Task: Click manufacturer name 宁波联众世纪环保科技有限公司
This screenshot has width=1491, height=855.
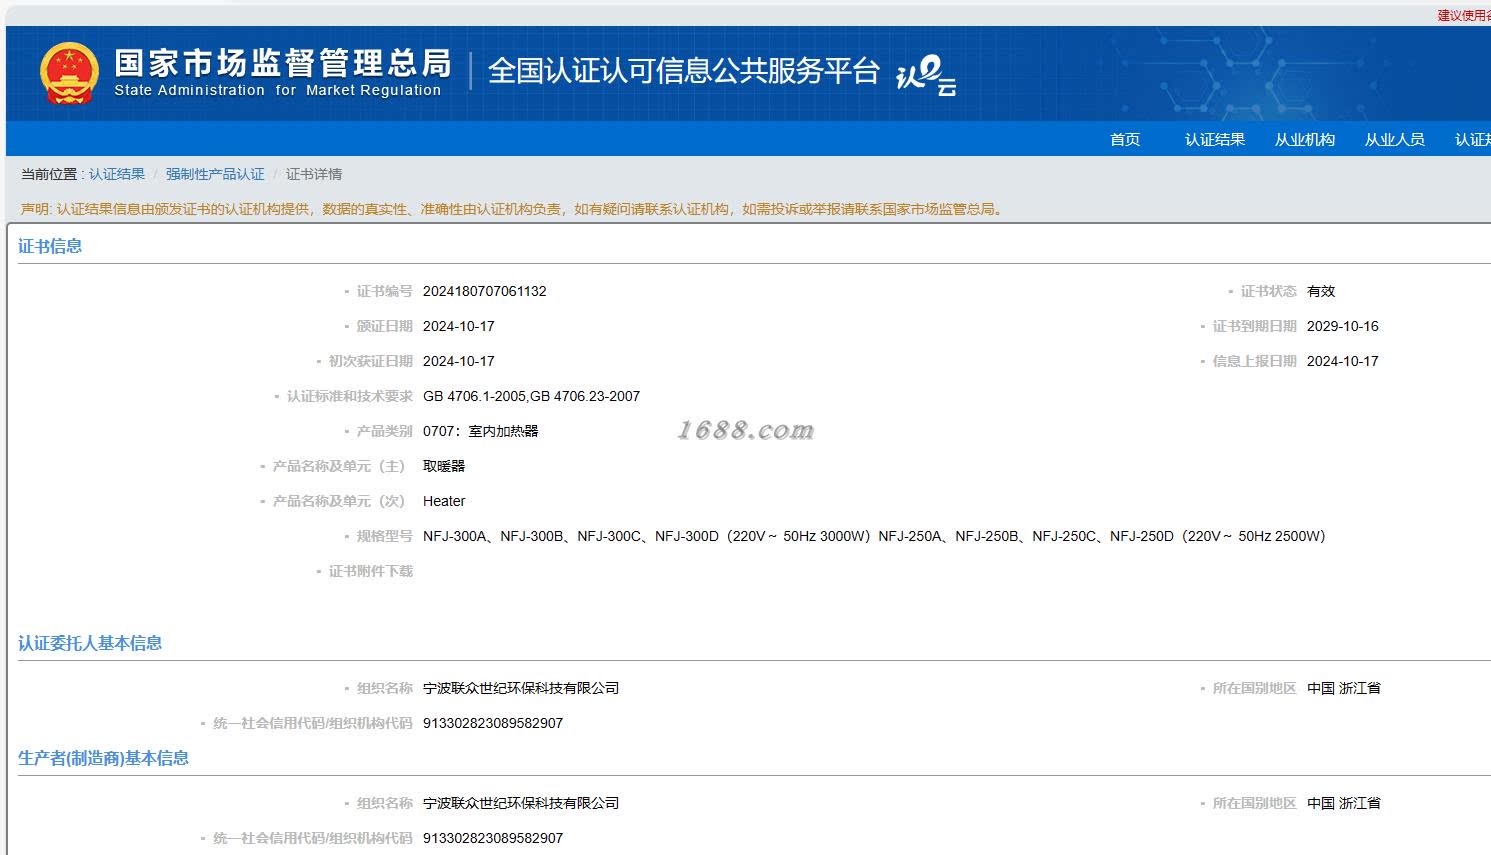Action: point(521,803)
